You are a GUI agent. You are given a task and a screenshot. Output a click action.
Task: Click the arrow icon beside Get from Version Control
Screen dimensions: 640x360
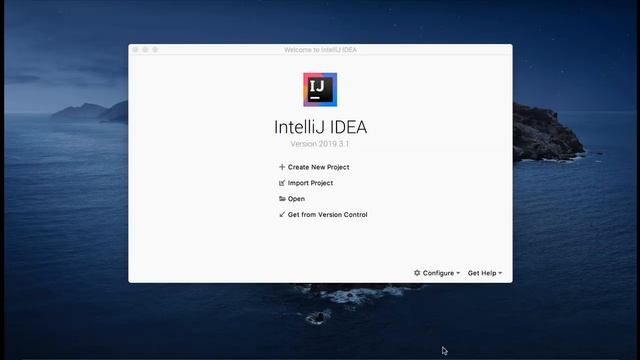tap(282, 214)
